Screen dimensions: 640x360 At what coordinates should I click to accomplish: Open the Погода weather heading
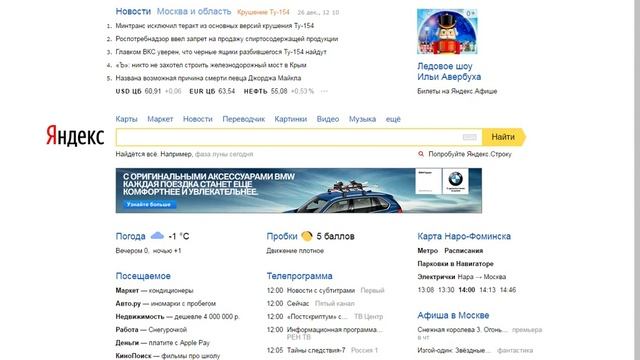pos(131,236)
